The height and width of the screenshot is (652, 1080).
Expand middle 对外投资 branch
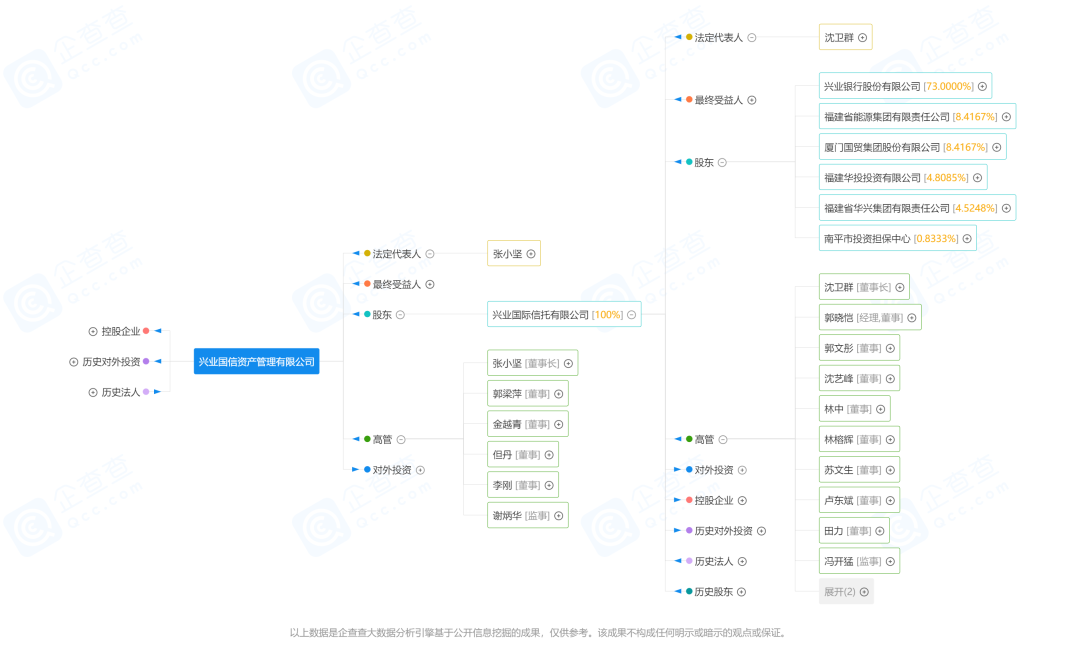tap(420, 470)
